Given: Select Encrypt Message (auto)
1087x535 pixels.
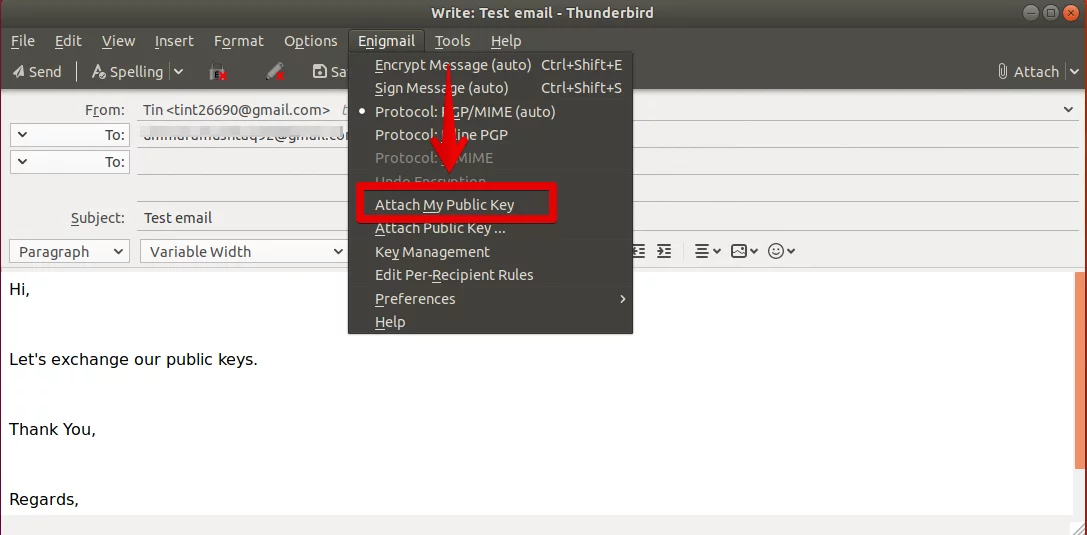Looking at the screenshot, I should [x=490, y=65].
